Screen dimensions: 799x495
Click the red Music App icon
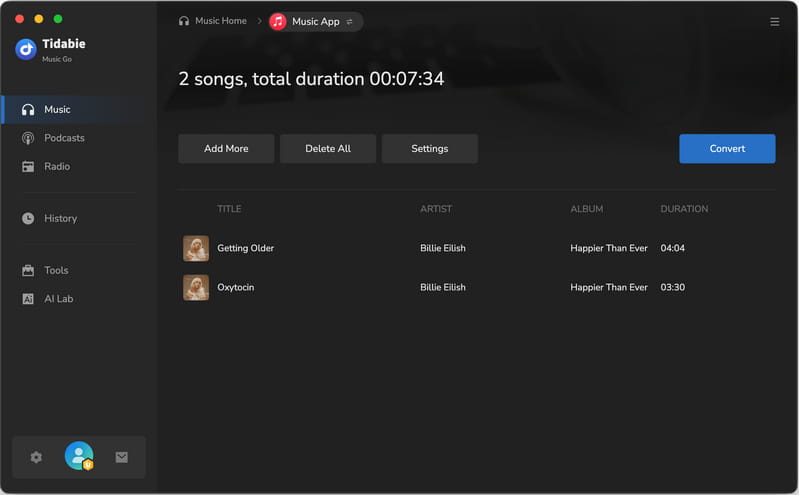278,21
